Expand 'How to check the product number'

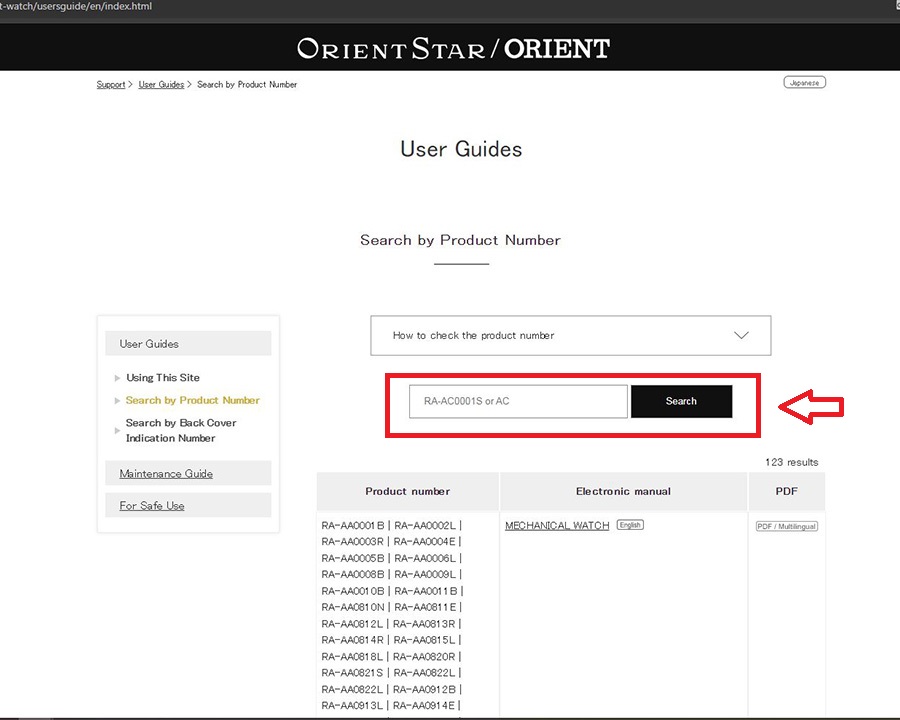(x=571, y=335)
